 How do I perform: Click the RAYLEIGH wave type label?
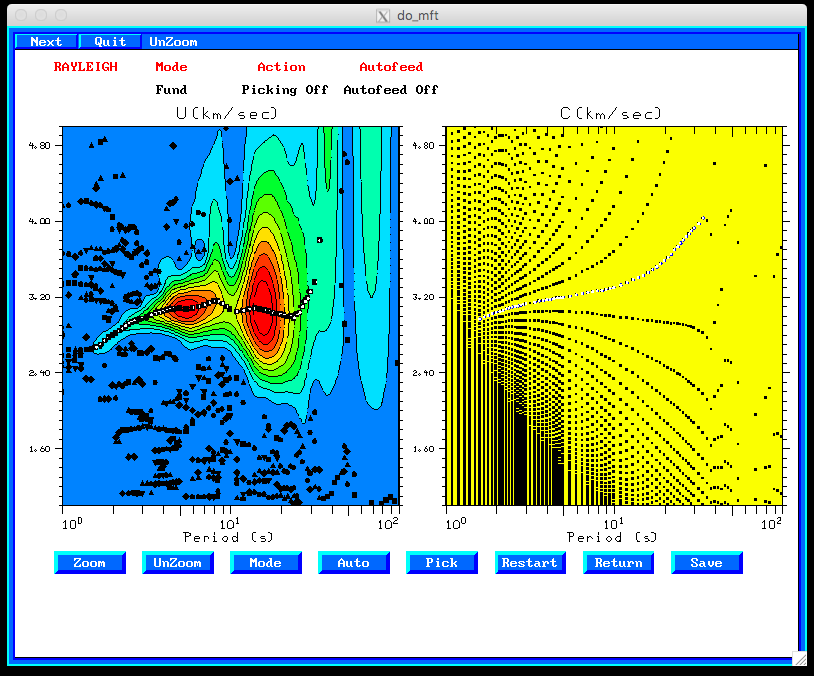pos(86,67)
